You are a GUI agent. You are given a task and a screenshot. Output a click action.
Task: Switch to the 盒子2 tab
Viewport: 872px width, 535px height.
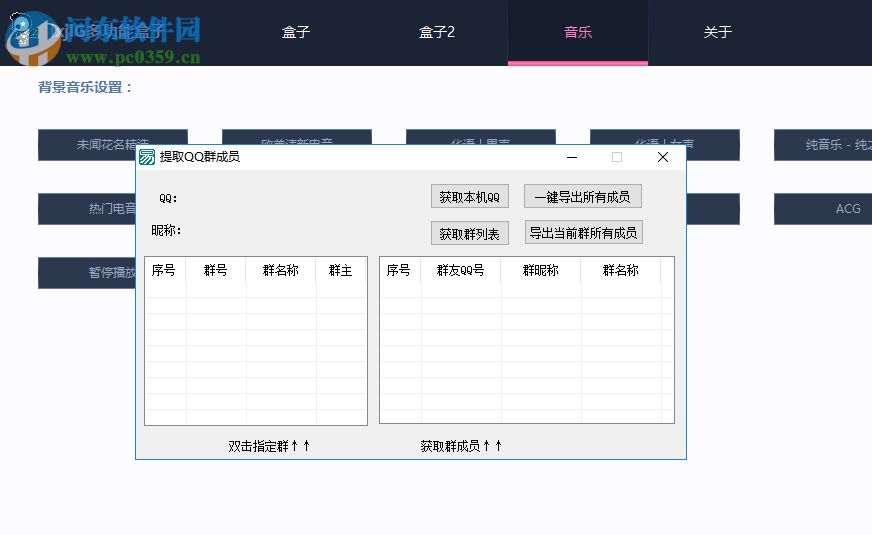click(x=437, y=32)
